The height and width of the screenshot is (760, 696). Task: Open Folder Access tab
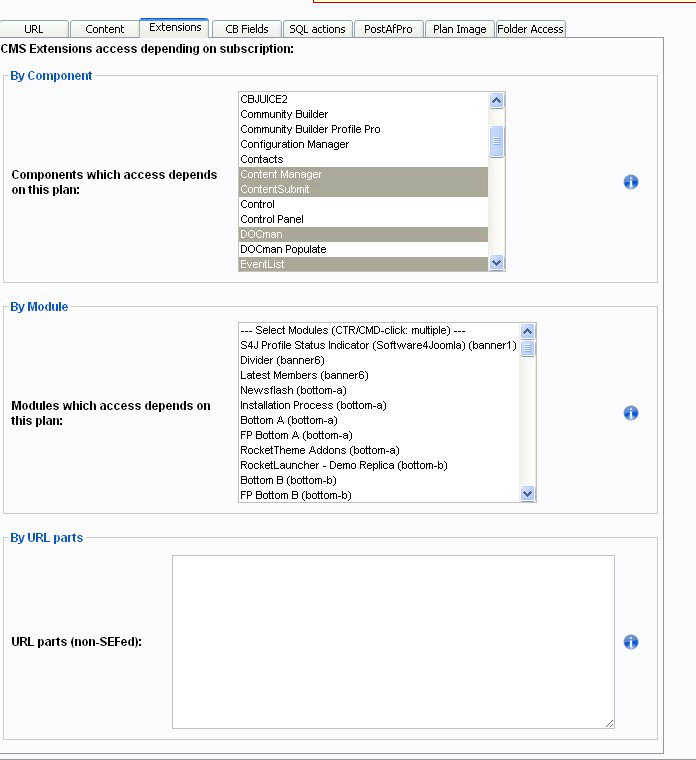point(531,29)
